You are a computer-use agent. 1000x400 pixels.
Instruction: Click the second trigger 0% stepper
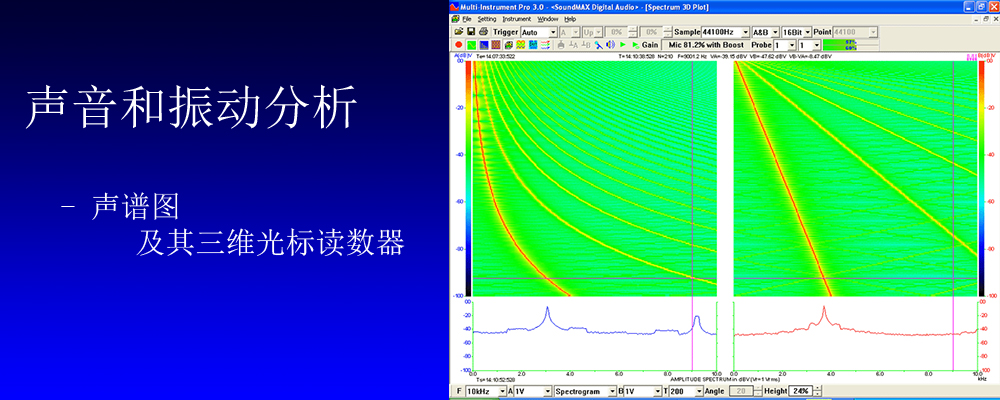[668, 32]
